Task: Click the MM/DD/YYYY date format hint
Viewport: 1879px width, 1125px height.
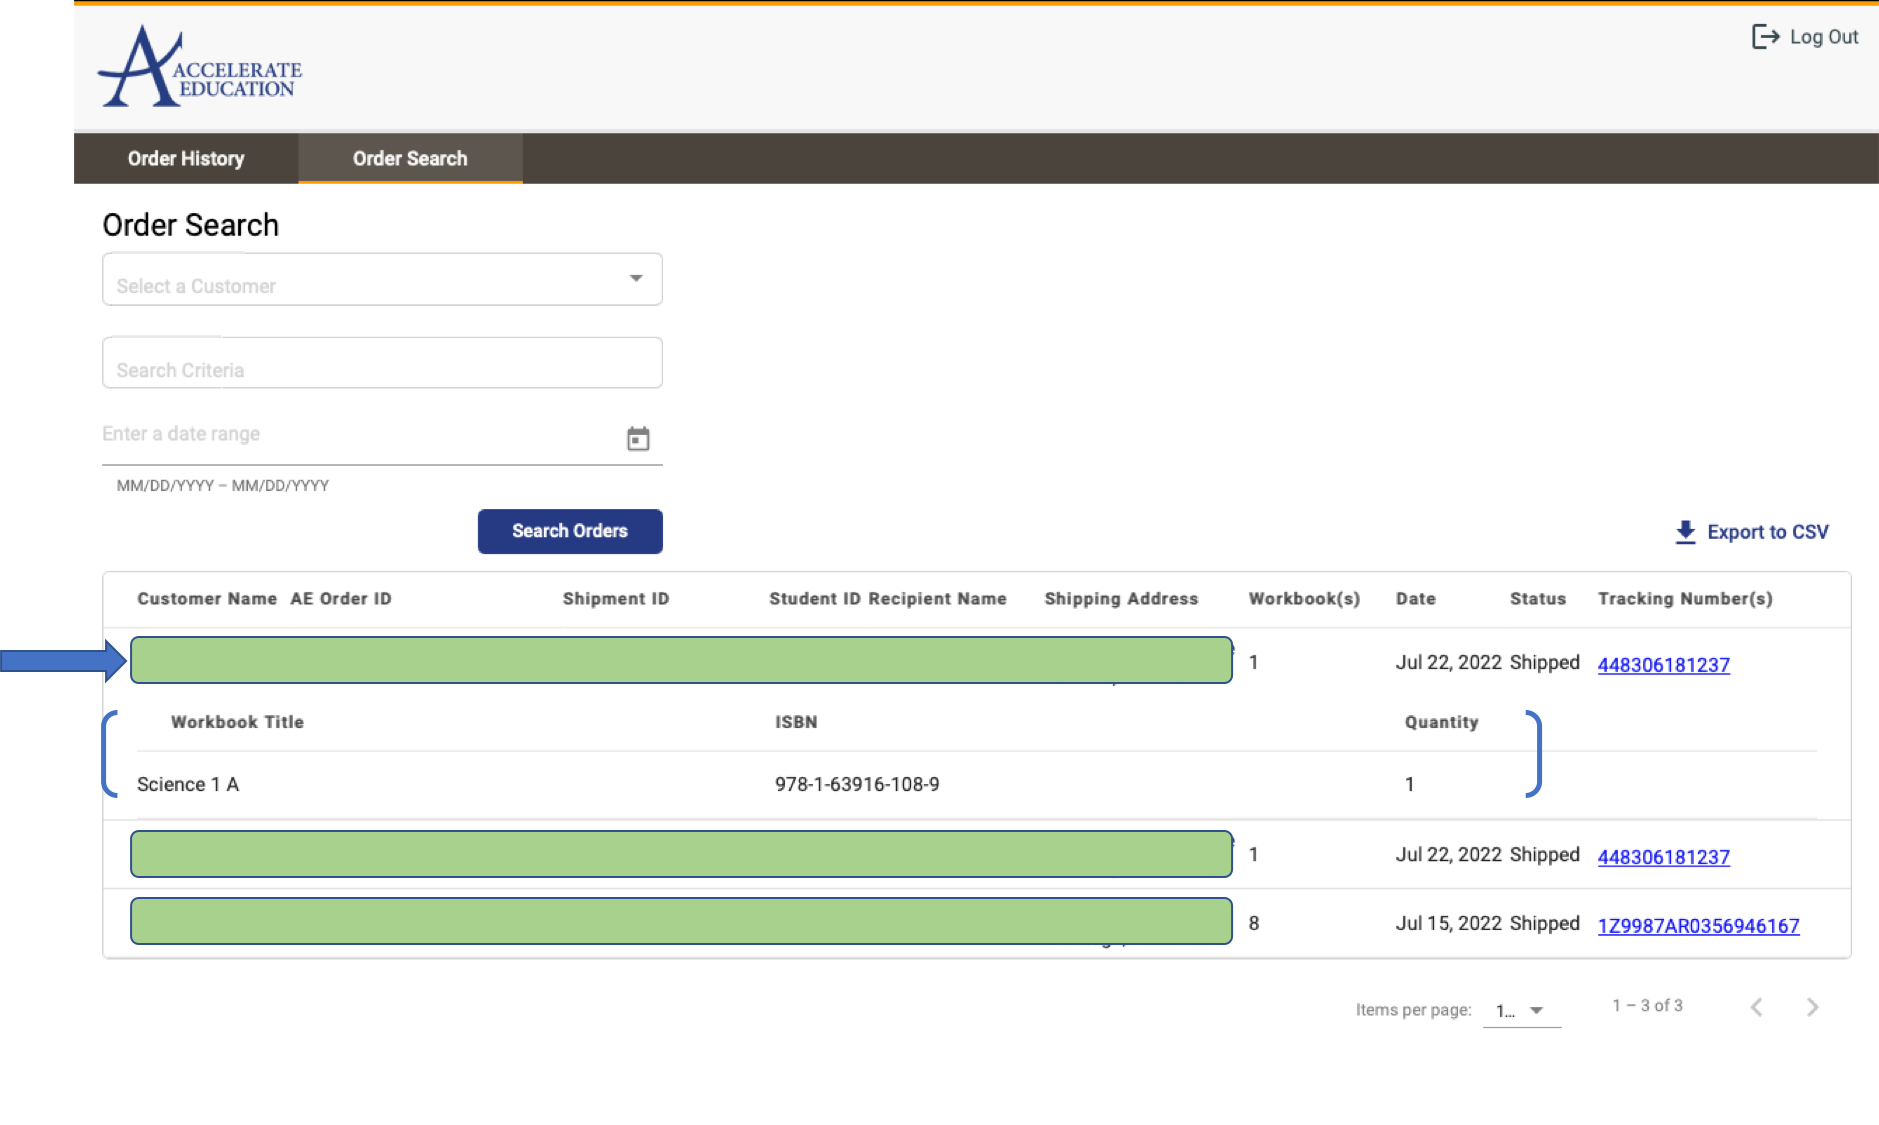Action: pyautogui.click(x=223, y=486)
